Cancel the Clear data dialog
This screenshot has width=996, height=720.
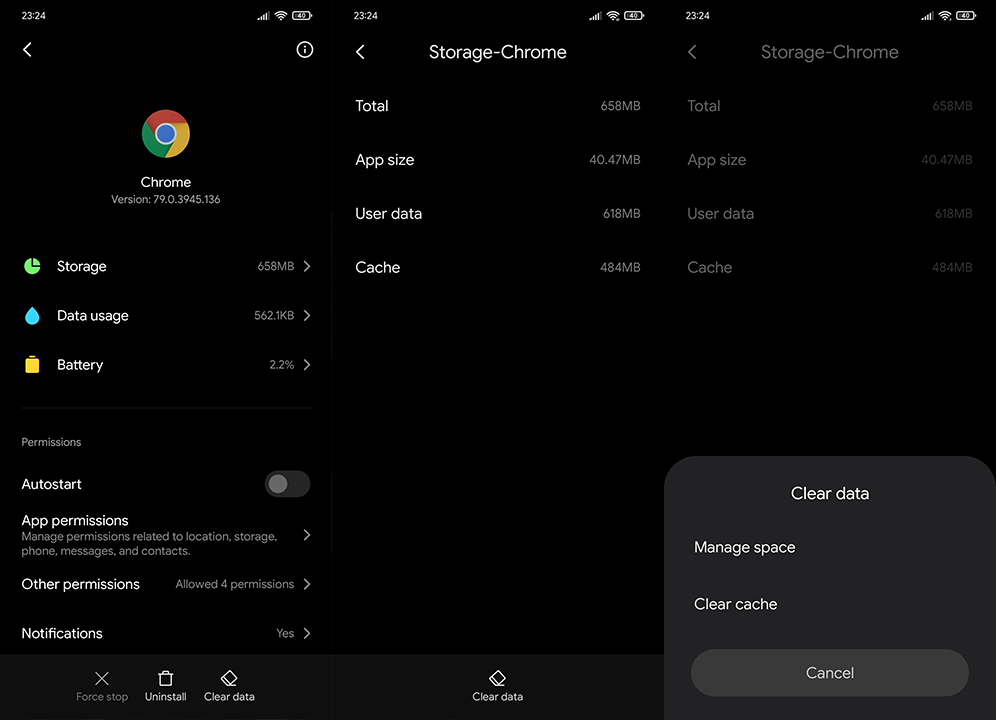coord(830,672)
